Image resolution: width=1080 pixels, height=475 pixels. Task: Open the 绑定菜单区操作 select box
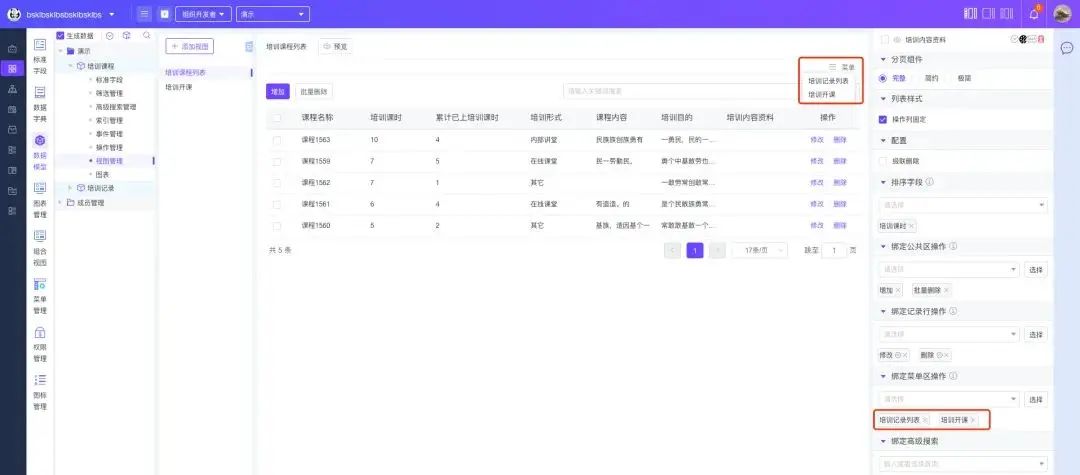(948, 399)
